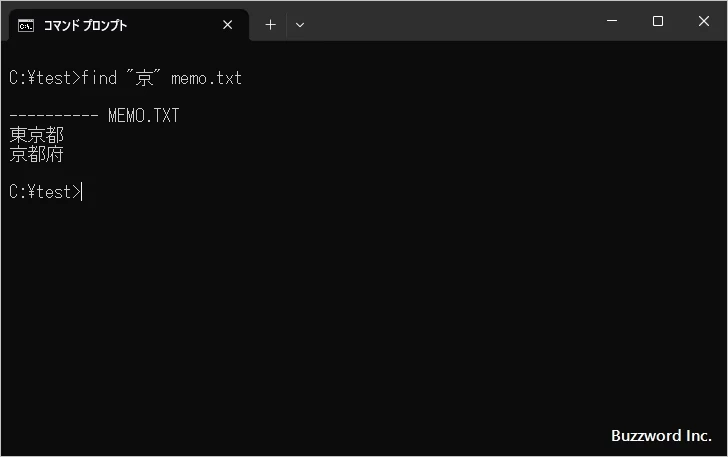728x457 pixels.
Task: Click the empty title bar area
Action: (x=450, y=21)
